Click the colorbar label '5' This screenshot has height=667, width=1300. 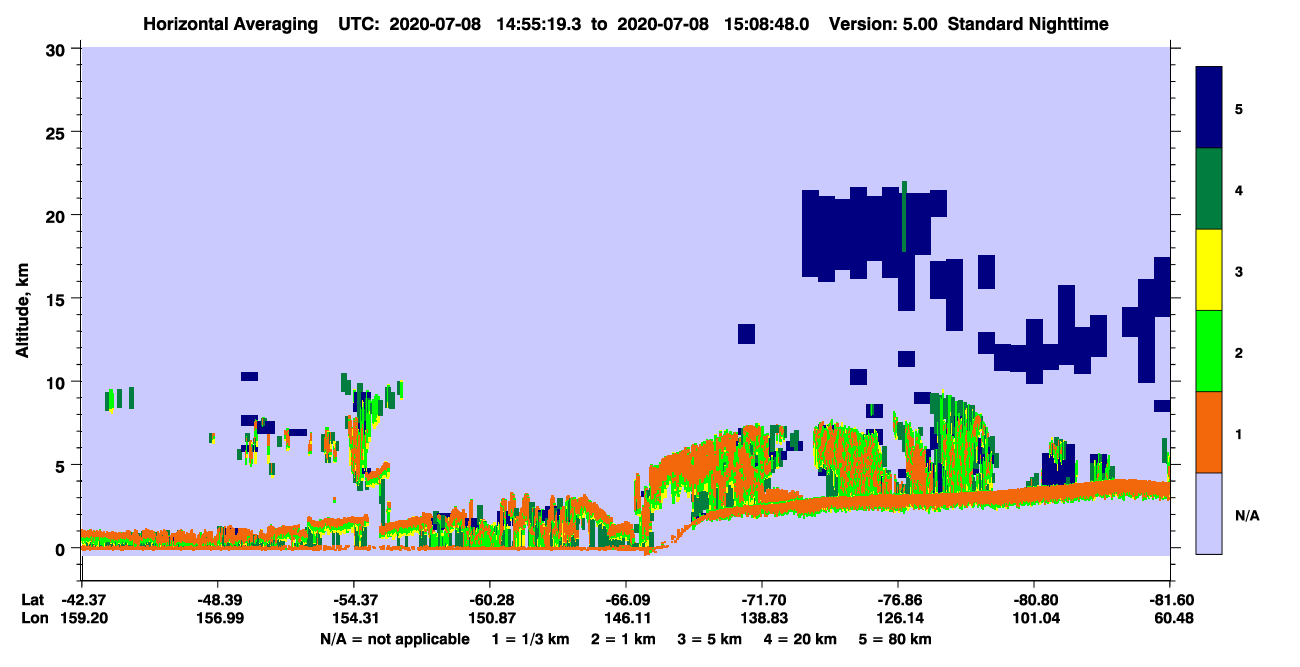tap(1239, 108)
